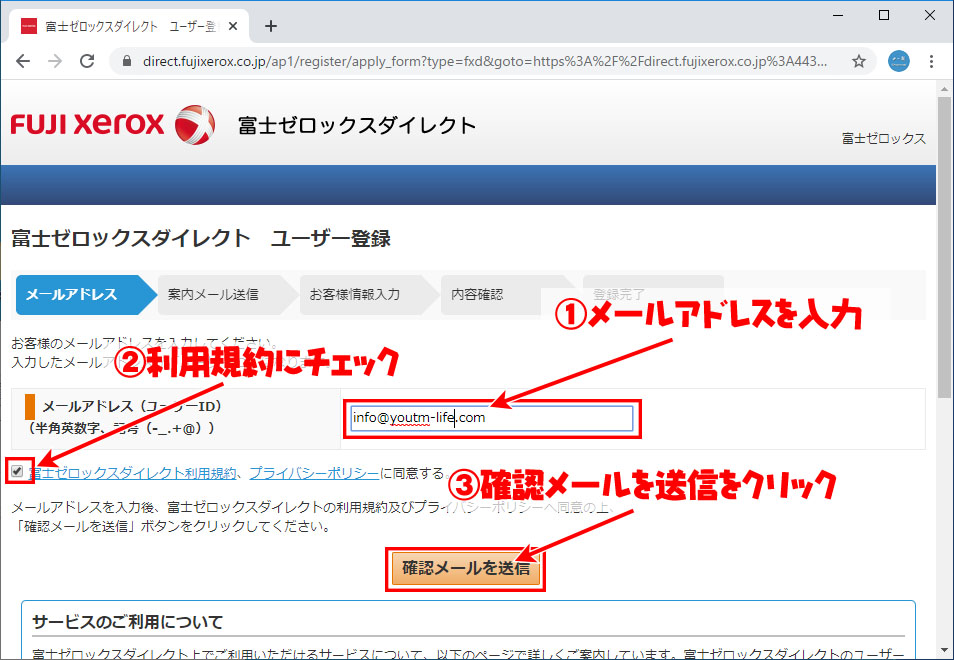Click the email address input field

pyautogui.click(x=492, y=419)
